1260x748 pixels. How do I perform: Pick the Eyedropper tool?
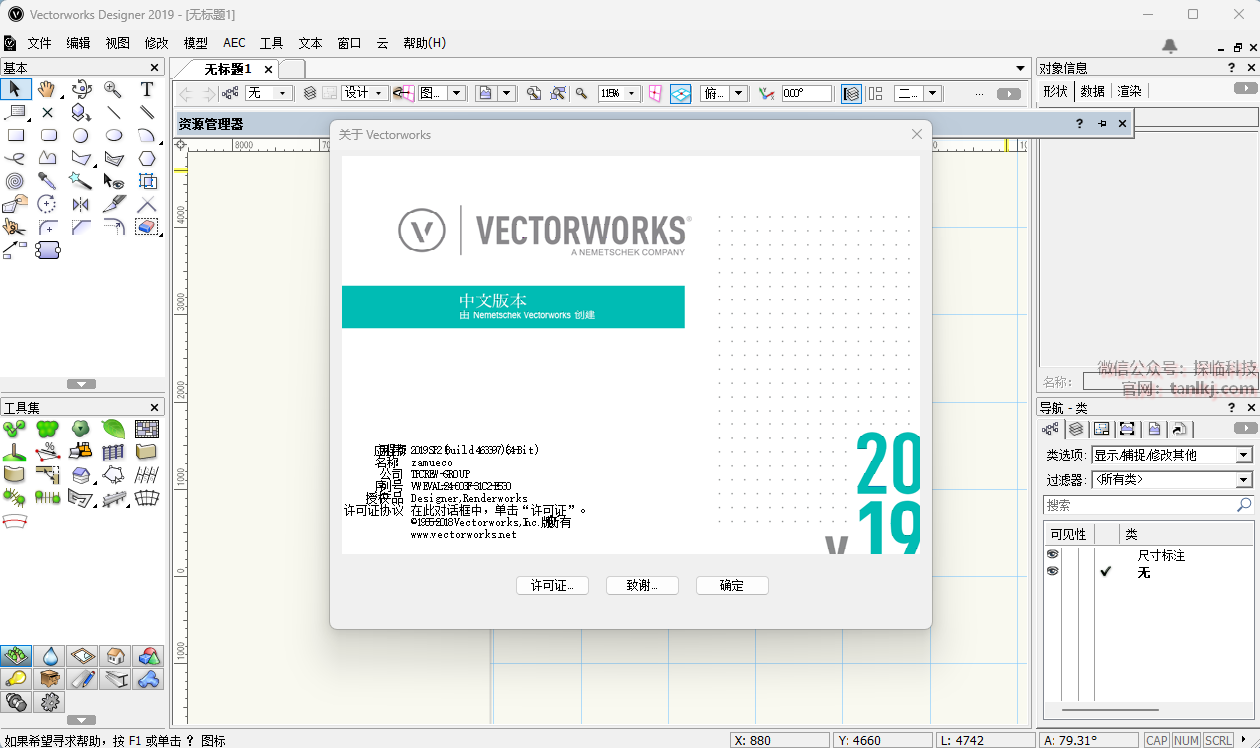click(47, 181)
